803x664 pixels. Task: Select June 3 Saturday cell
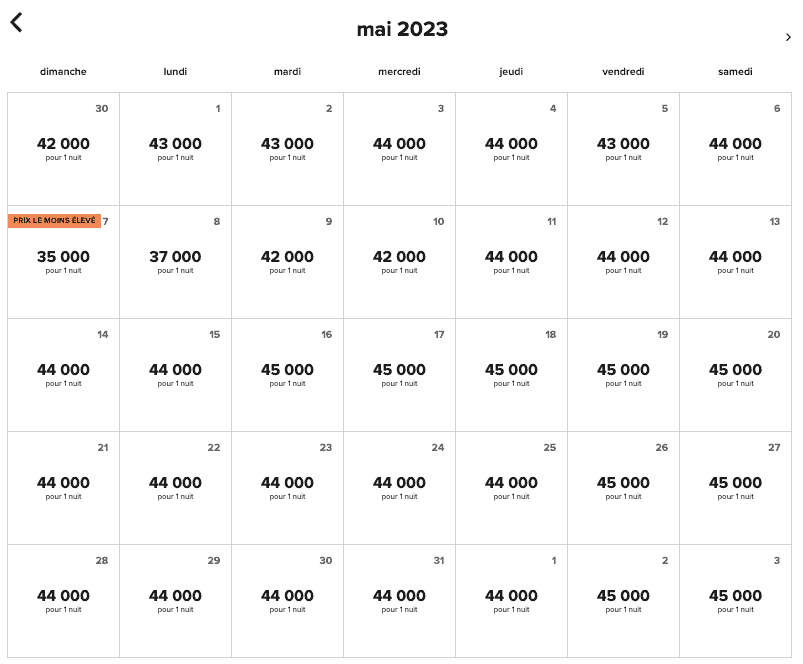735,601
